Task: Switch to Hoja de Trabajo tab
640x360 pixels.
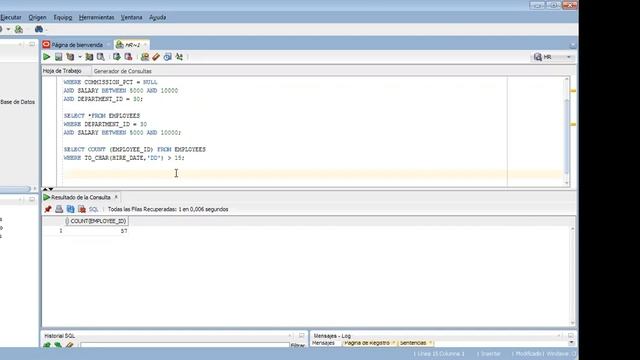Action: tap(62, 71)
